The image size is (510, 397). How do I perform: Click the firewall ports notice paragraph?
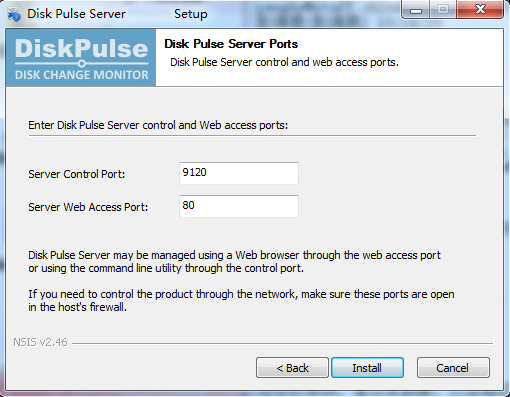click(x=241, y=301)
